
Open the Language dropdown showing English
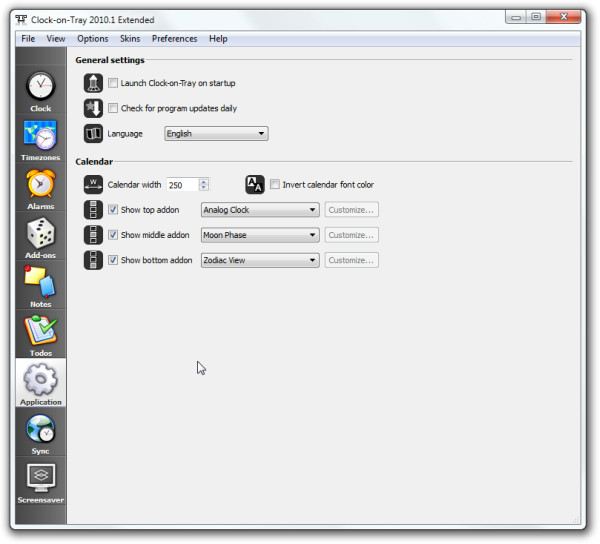coord(216,134)
